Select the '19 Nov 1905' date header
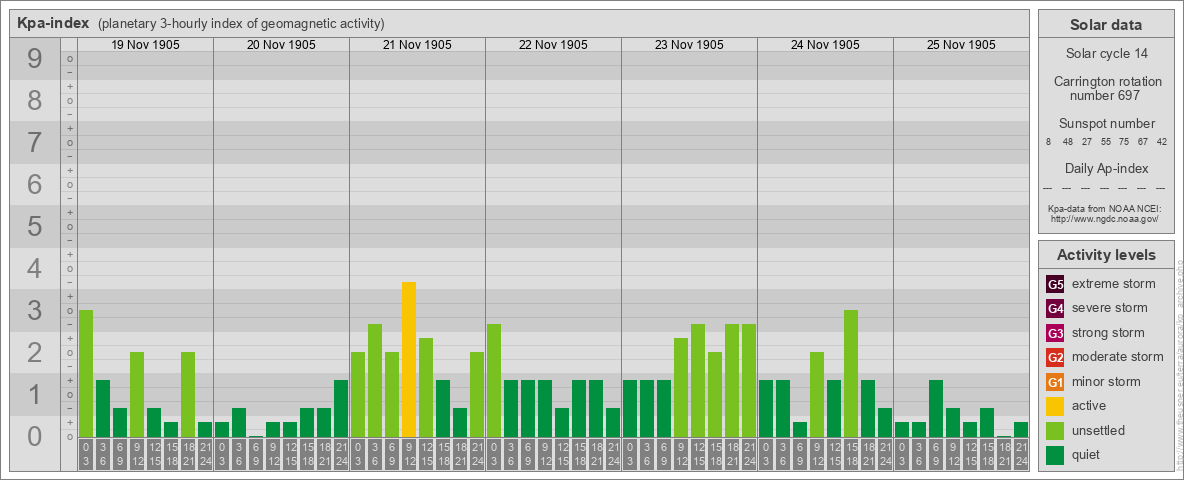Viewport: 1184px width, 480px height. pyautogui.click(x=146, y=45)
